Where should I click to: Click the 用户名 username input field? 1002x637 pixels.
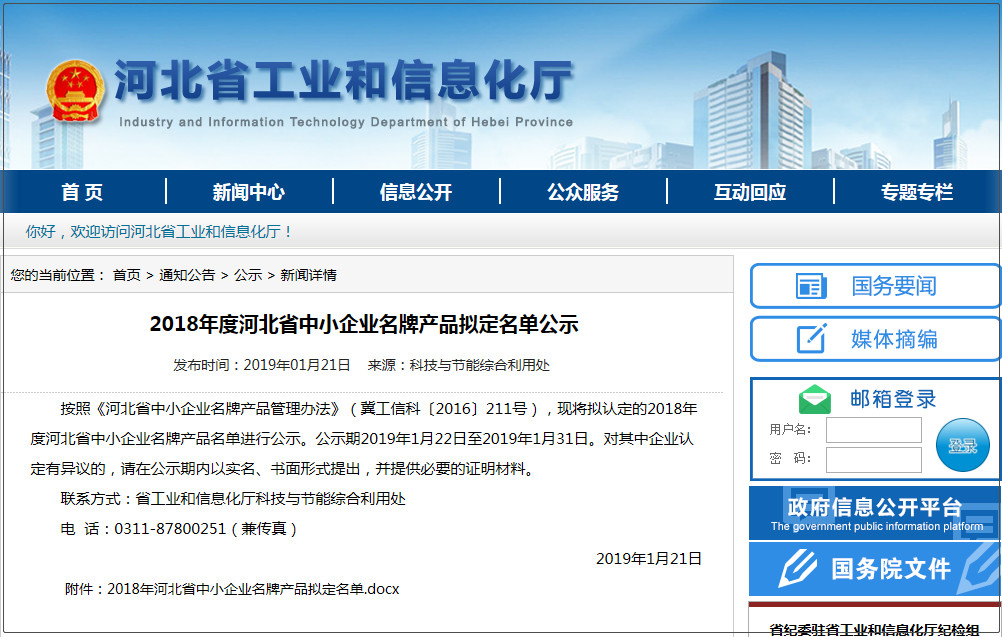(873, 430)
